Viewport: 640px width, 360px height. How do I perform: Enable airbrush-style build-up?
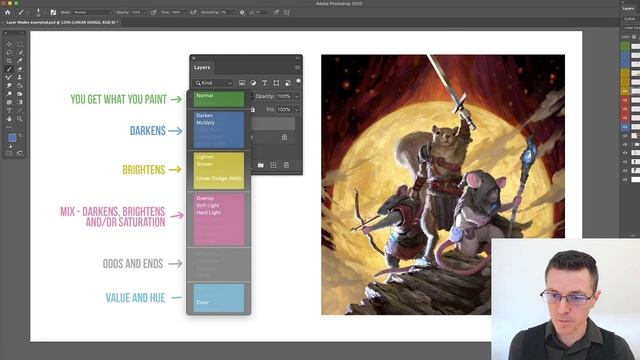pyautogui.click(x=193, y=12)
